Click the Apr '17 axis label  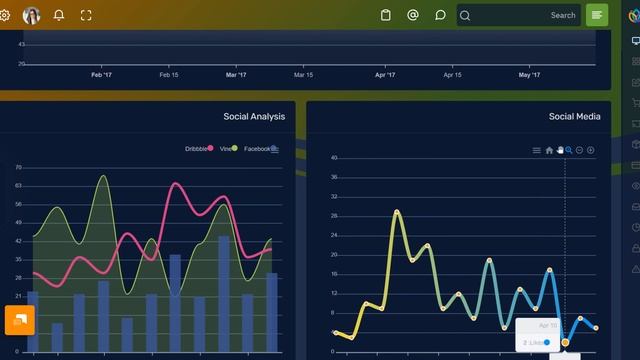[x=385, y=75]
